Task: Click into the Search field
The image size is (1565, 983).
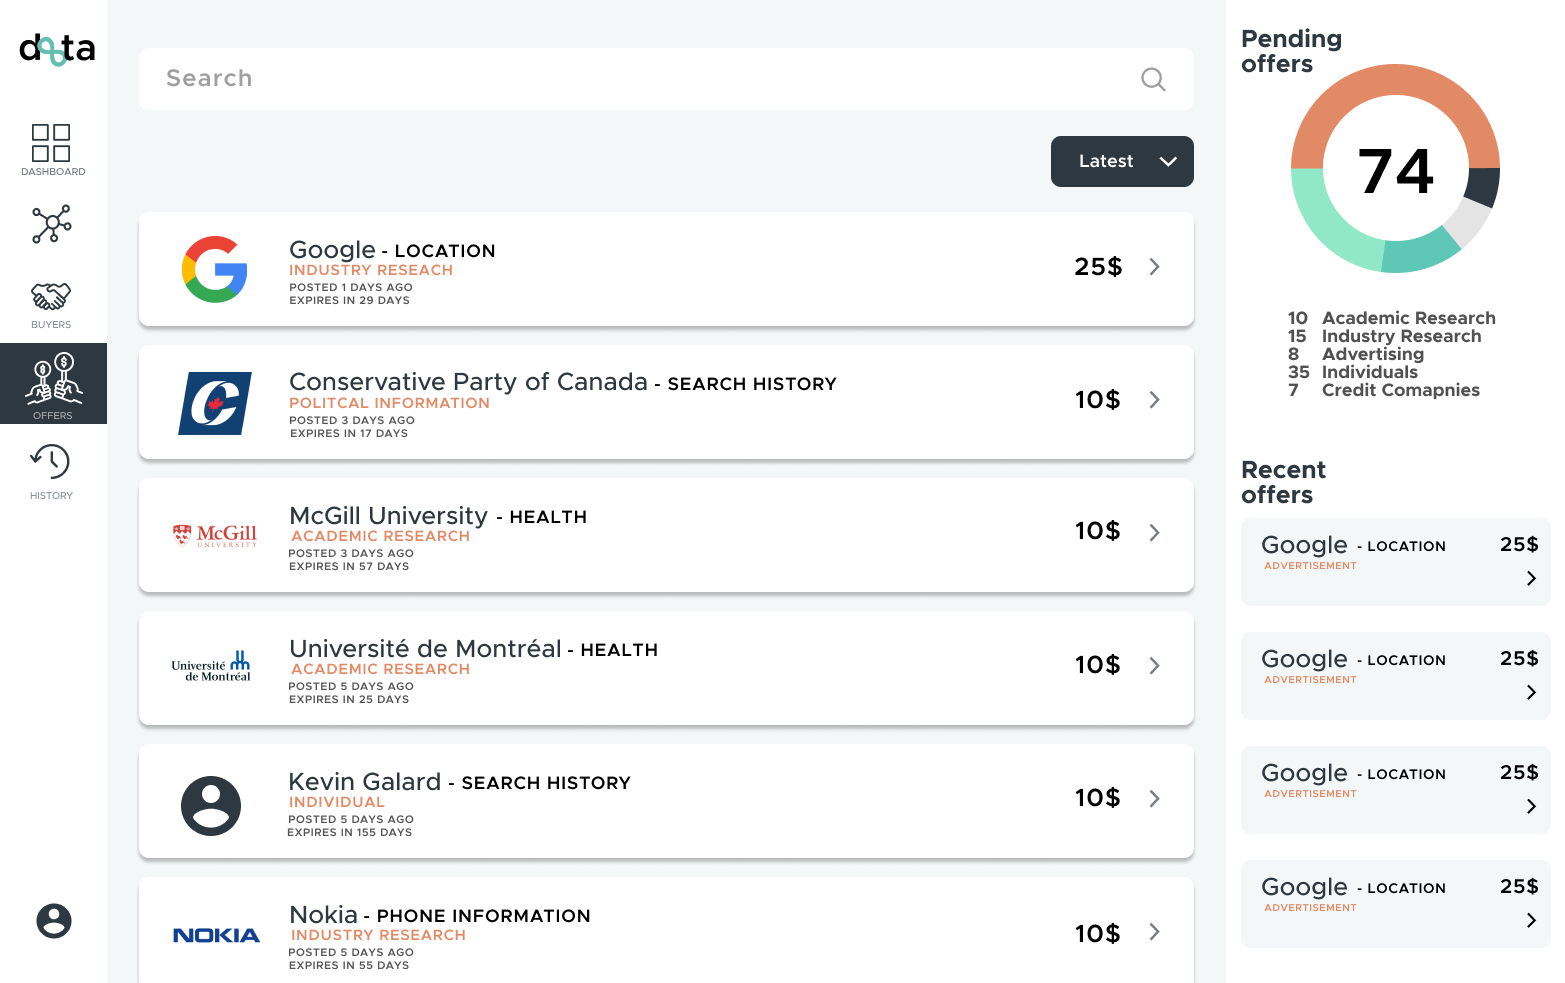Action: coord(666,79)
